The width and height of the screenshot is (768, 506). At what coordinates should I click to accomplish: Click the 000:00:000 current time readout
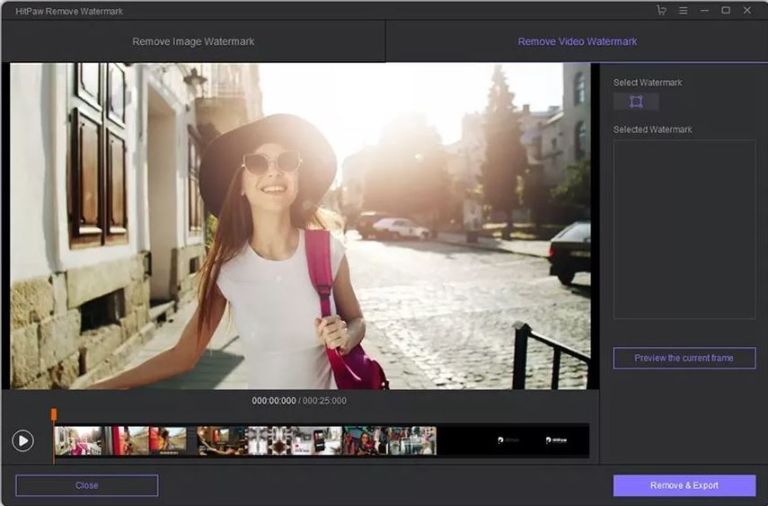tap(274, 401)
